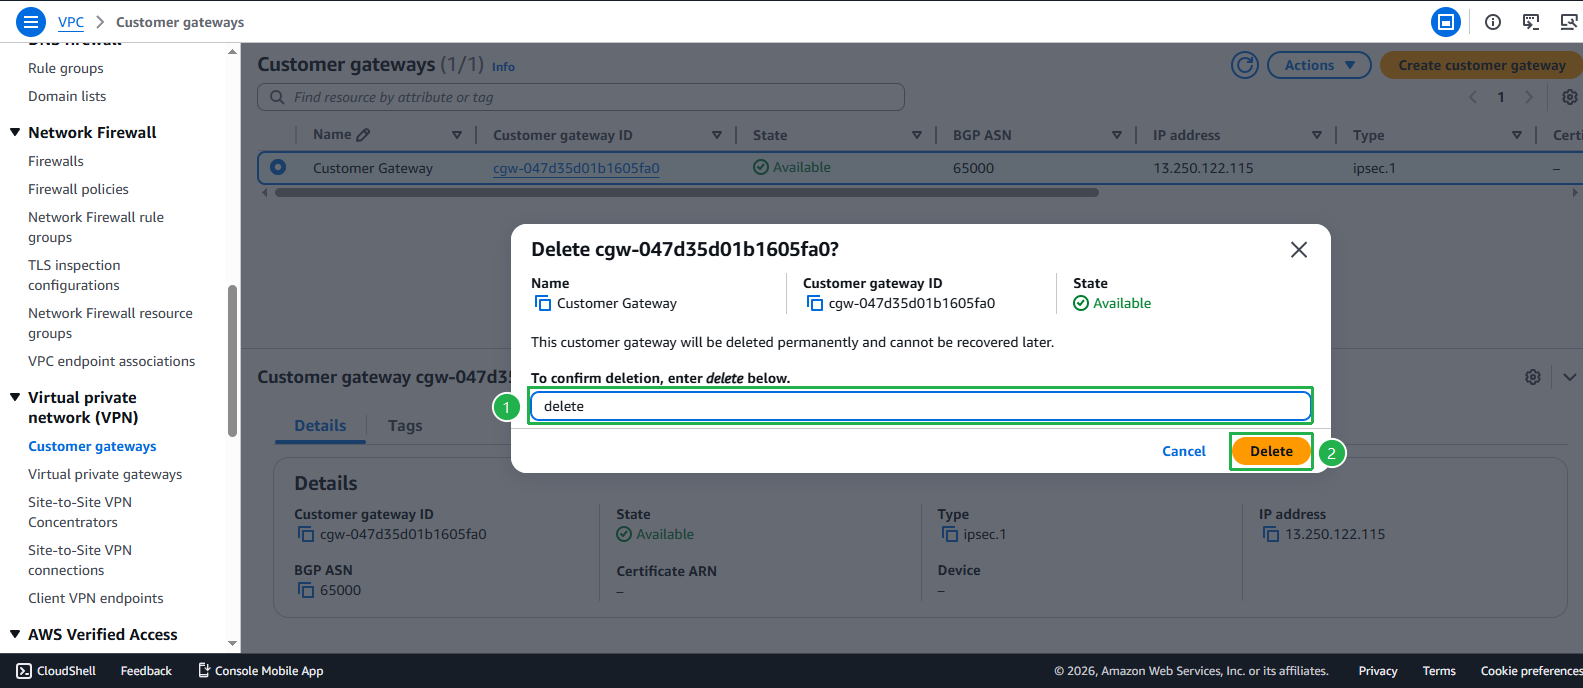
Task: Open Site-to-Site VPN connections
Action: (80, 560)
